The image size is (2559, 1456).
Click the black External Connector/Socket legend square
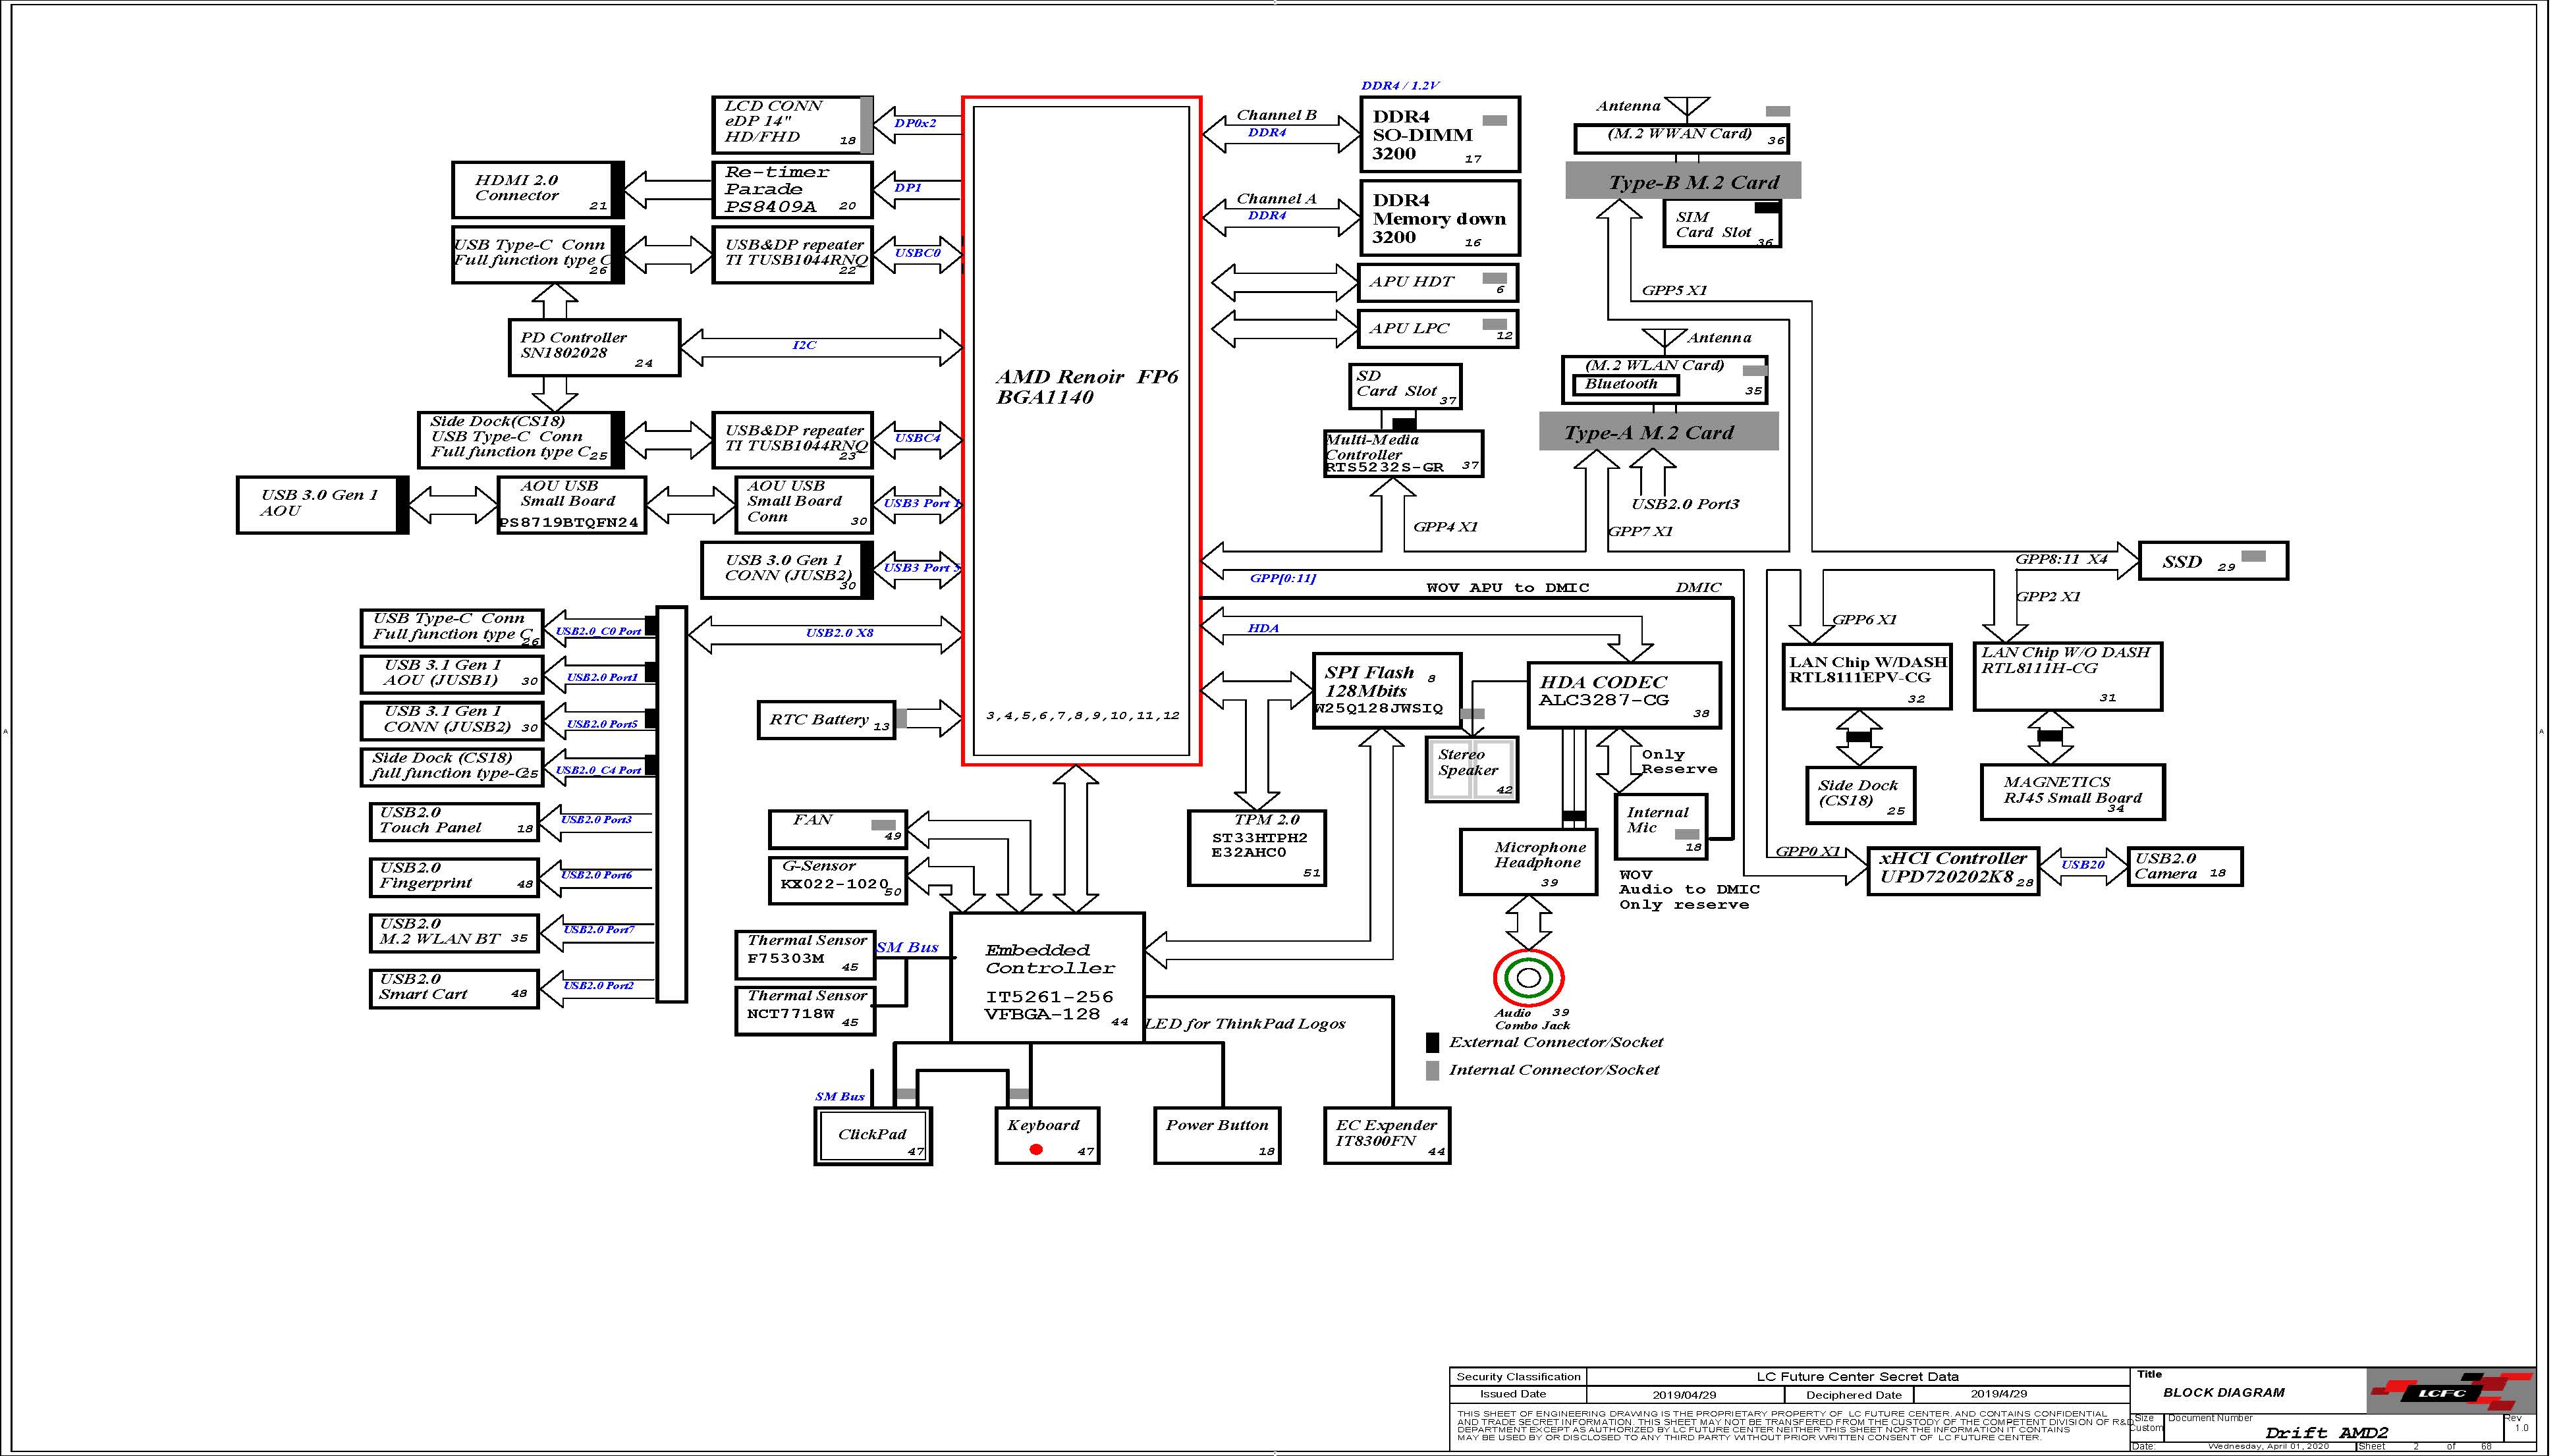[1432, 1042]
